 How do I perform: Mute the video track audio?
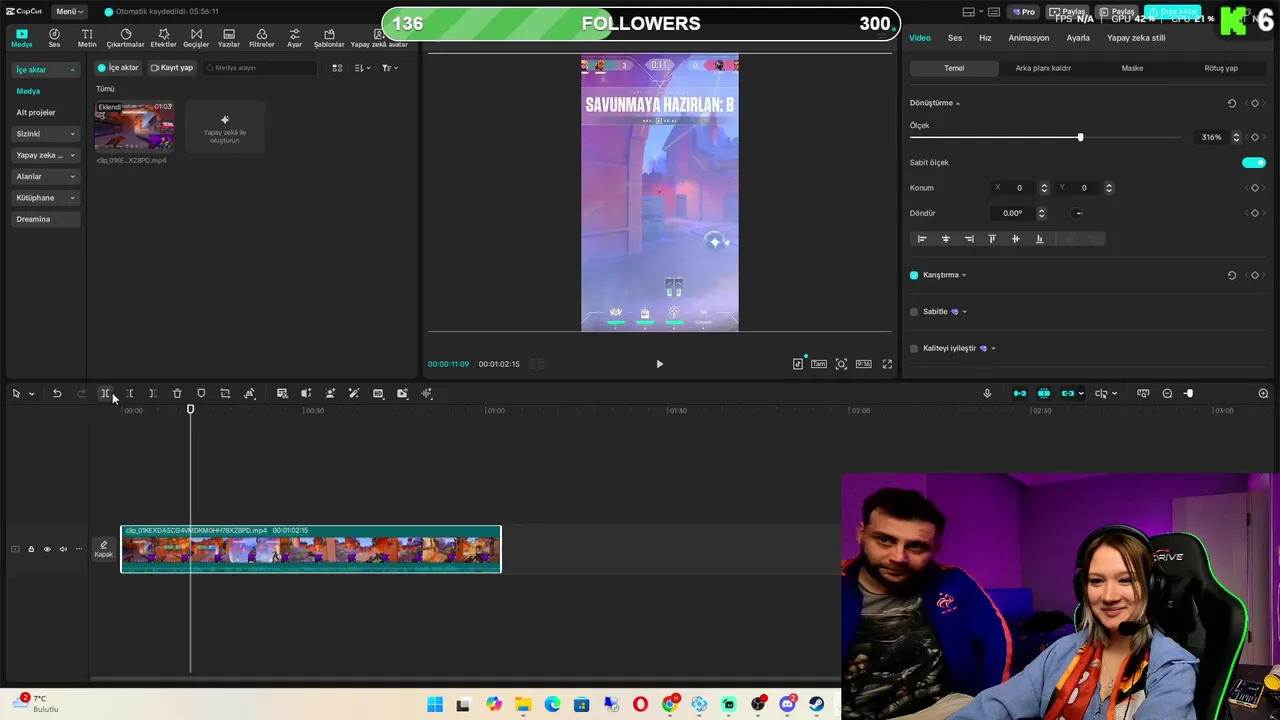coord(63,549)
